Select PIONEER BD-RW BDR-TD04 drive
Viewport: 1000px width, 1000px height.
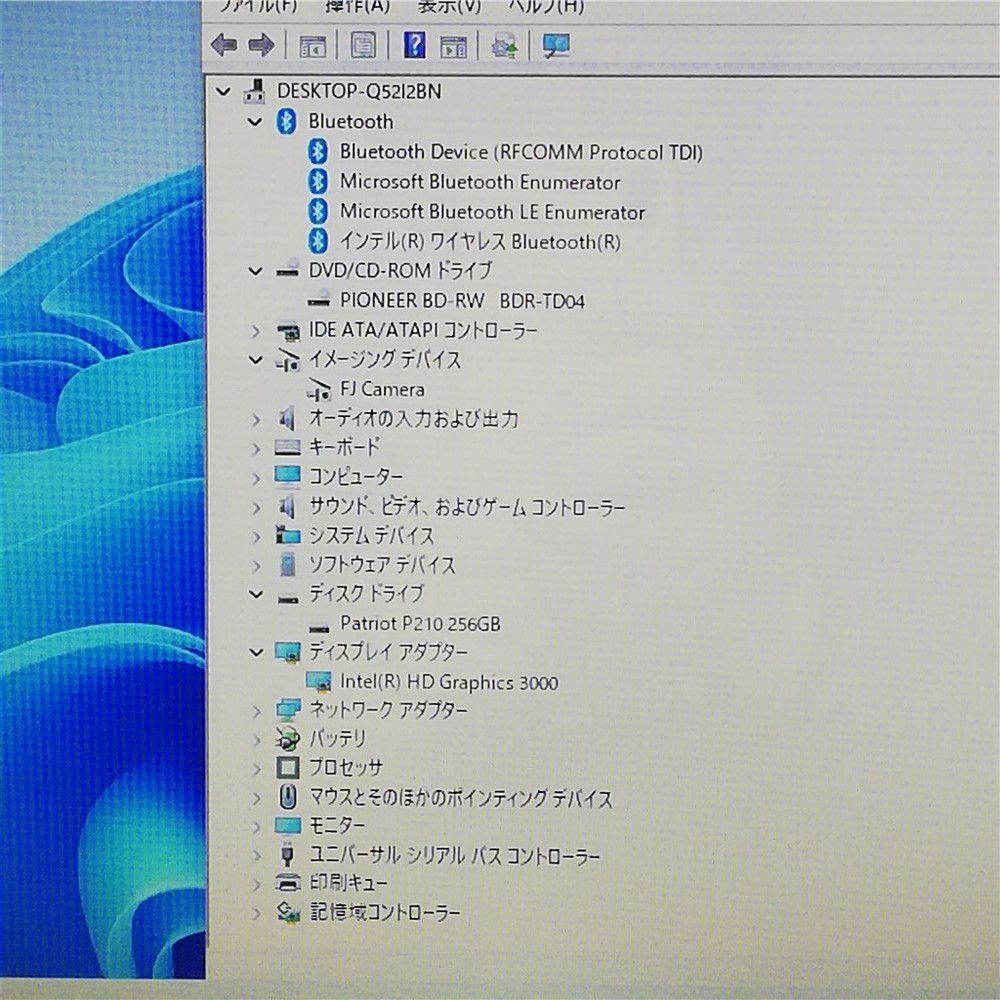point(462,300)
